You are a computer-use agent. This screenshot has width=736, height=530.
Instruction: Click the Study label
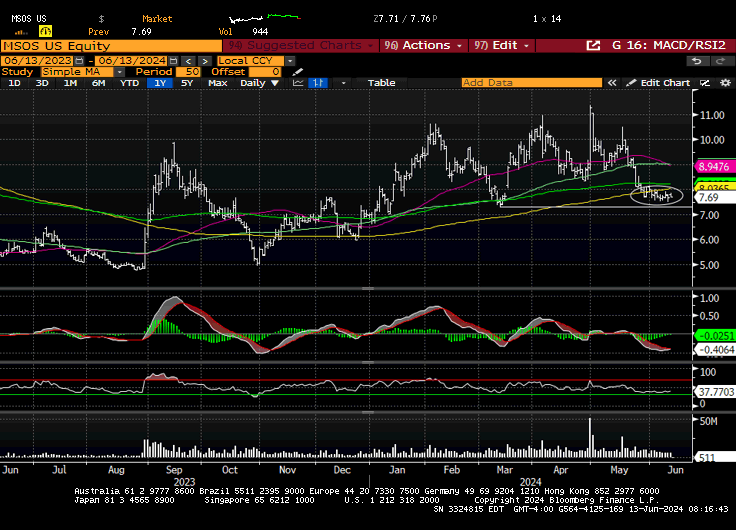coord(17,72)
